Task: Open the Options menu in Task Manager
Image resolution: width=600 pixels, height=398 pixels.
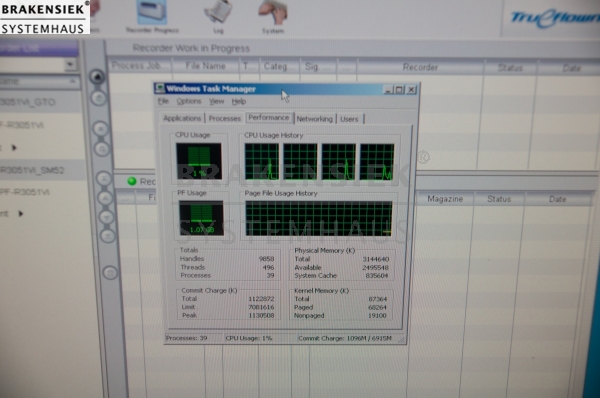Action: coord(189,101)
